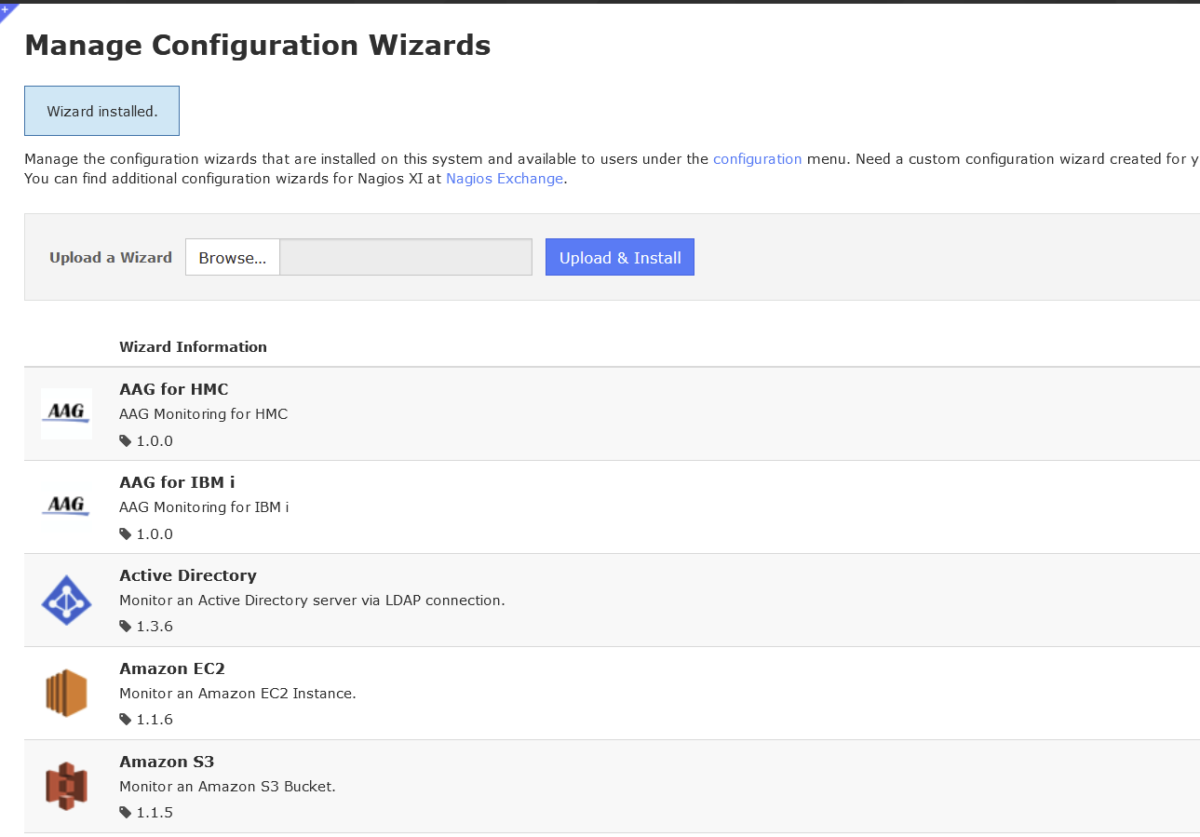Click the version tag icon beside 1.3.6

coord(124,626)
